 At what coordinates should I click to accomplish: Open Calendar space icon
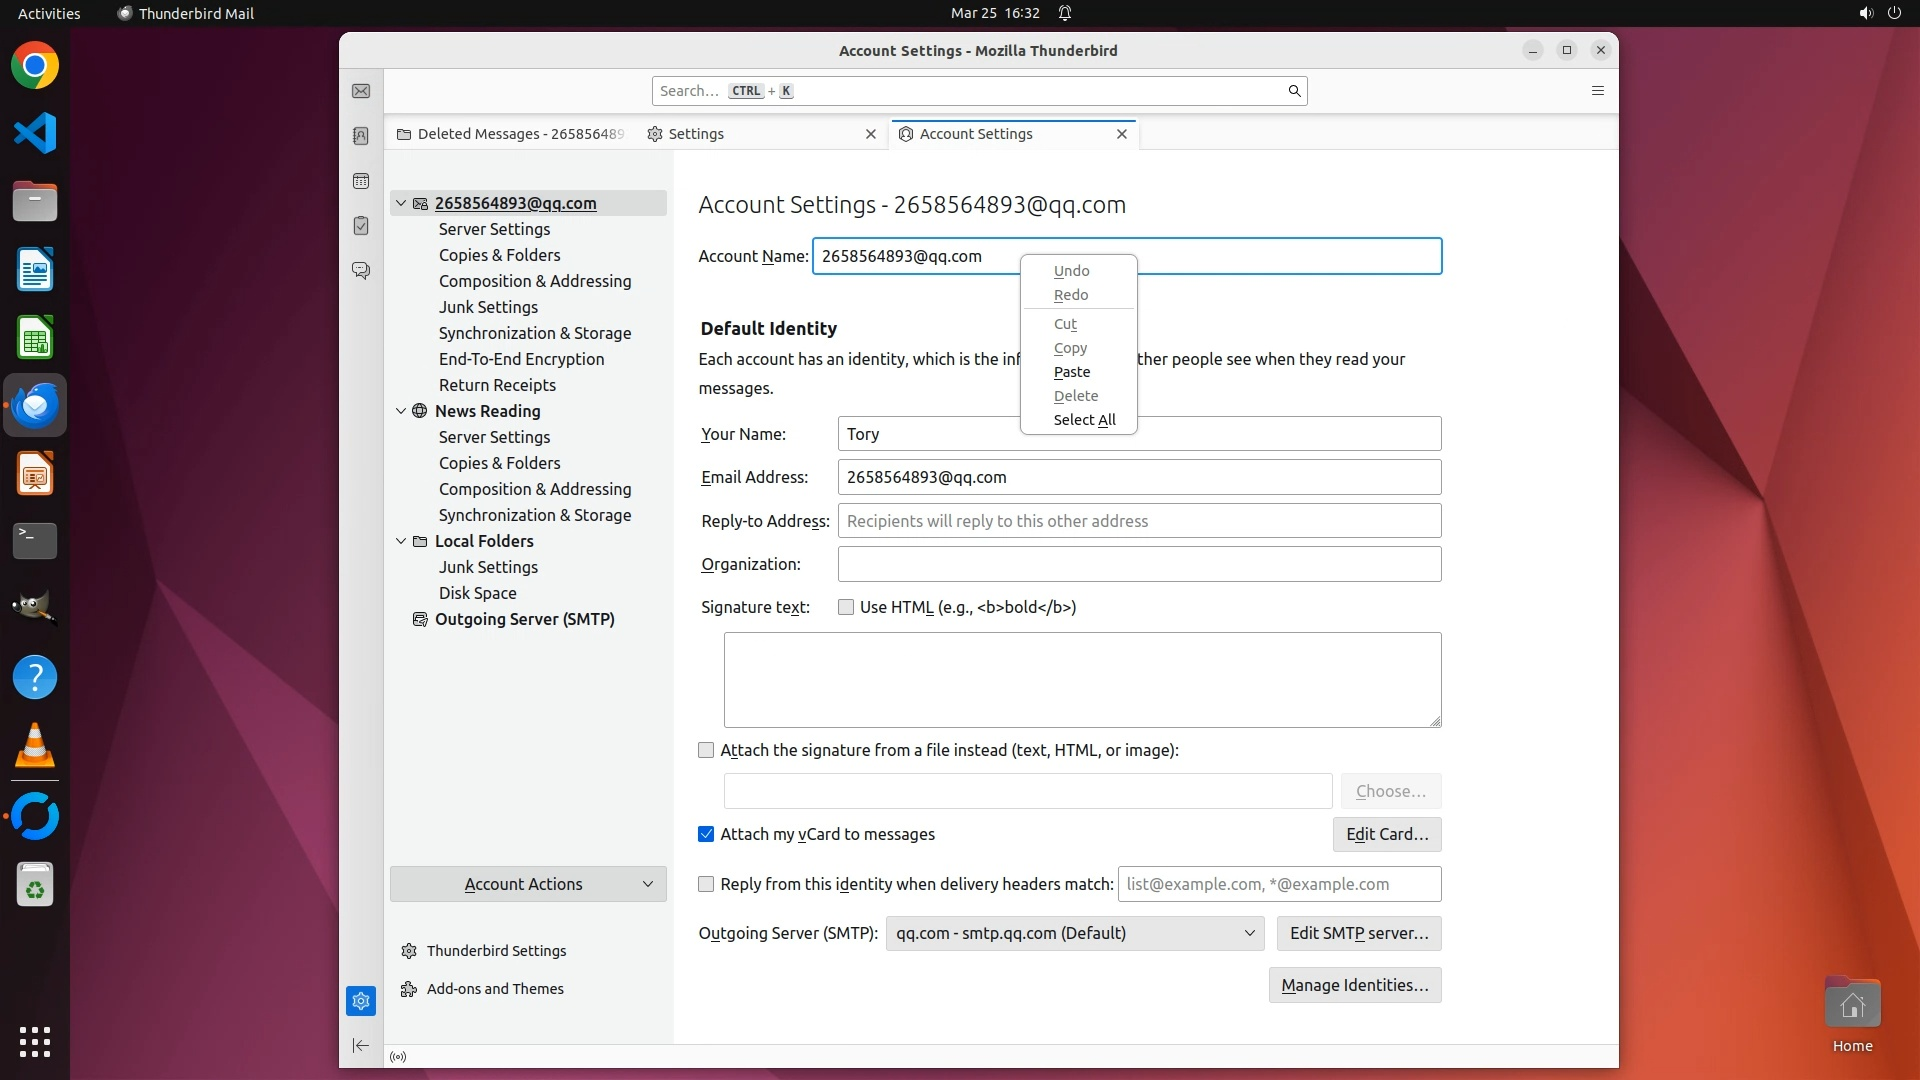361,181
